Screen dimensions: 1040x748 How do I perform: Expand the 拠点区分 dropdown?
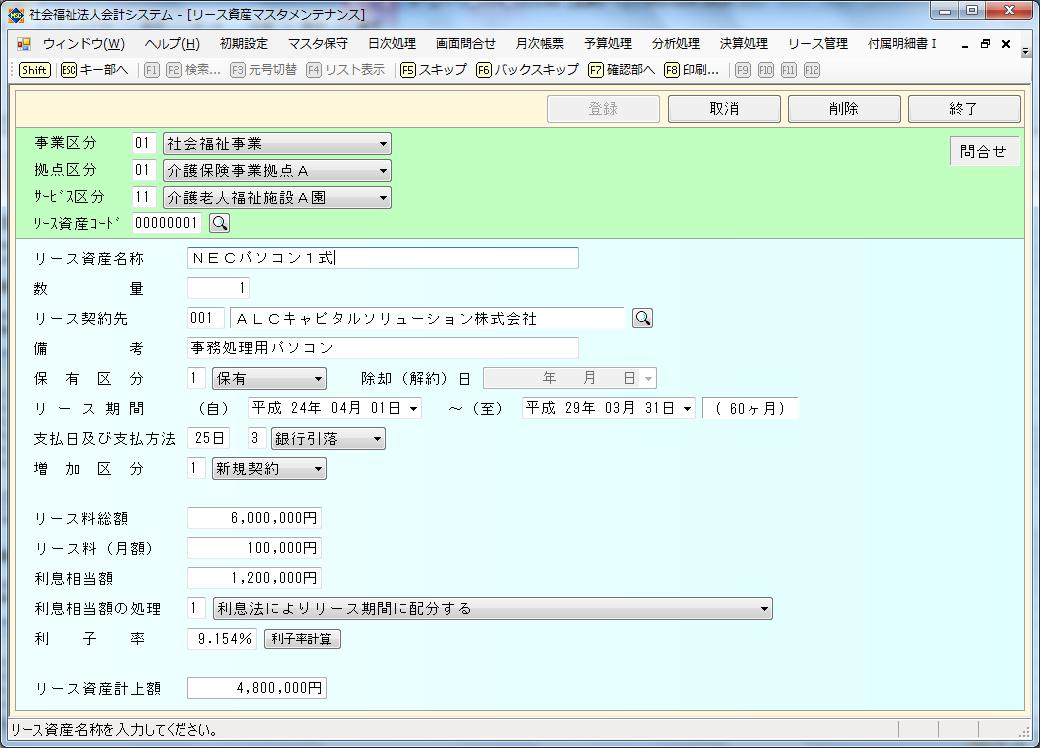pyautogui.click(x=383, y=171)
